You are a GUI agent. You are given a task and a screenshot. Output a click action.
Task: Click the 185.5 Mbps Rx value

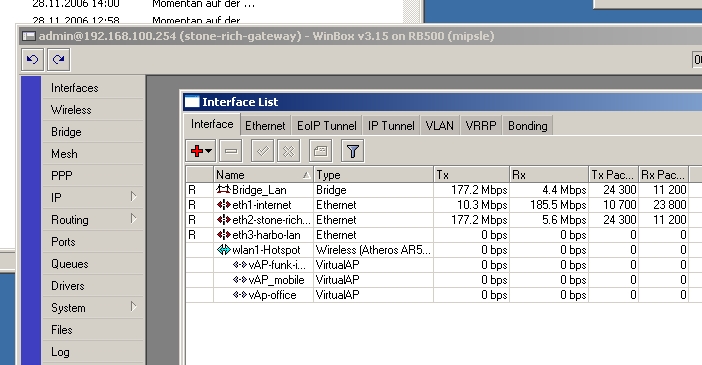[x=558, y=205]
